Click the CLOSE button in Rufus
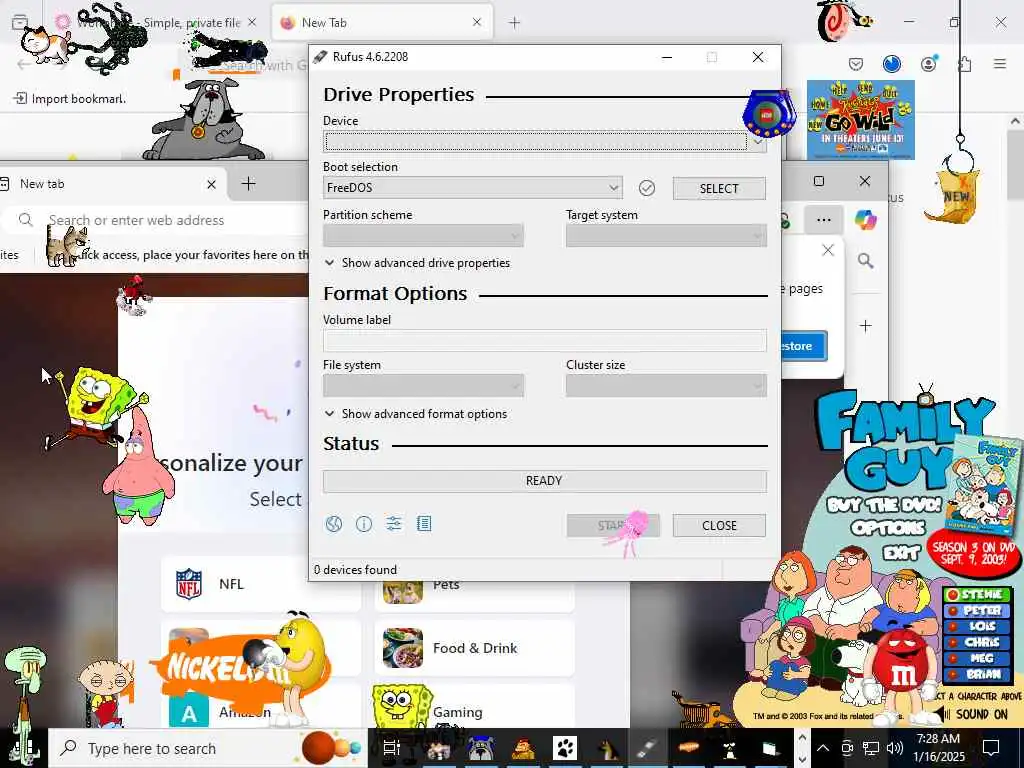 click(x=719, y=526)
